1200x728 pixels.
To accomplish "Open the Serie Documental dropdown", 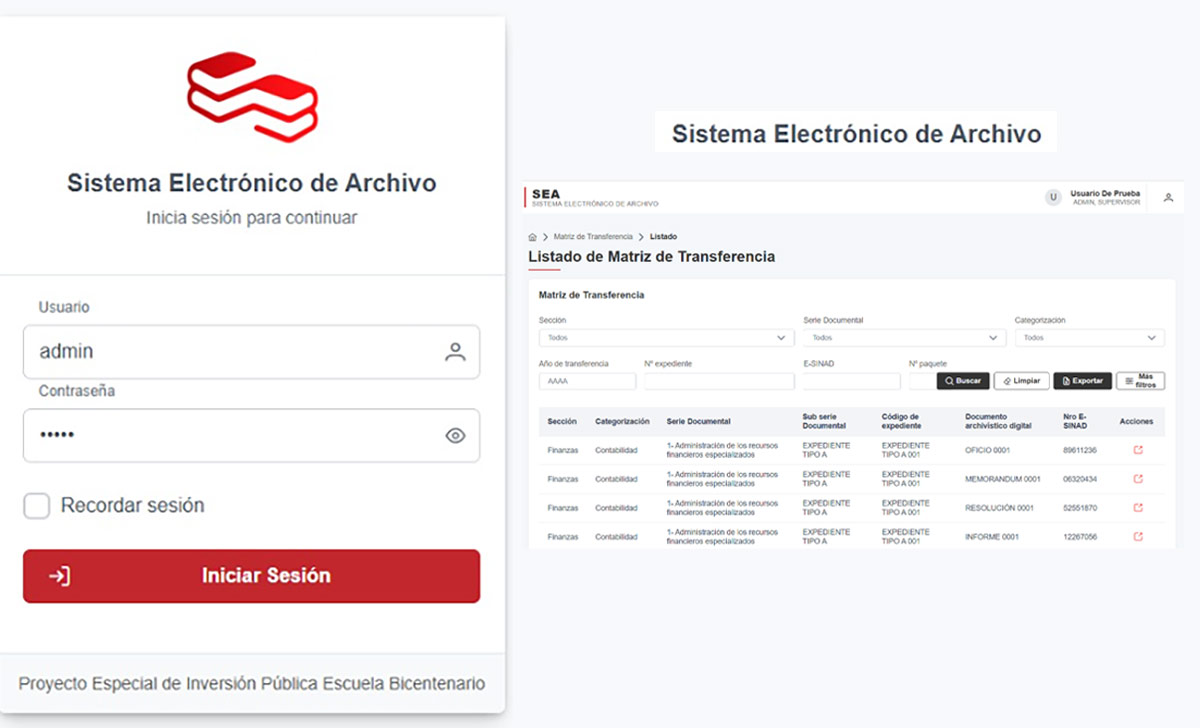I will 904,338.
